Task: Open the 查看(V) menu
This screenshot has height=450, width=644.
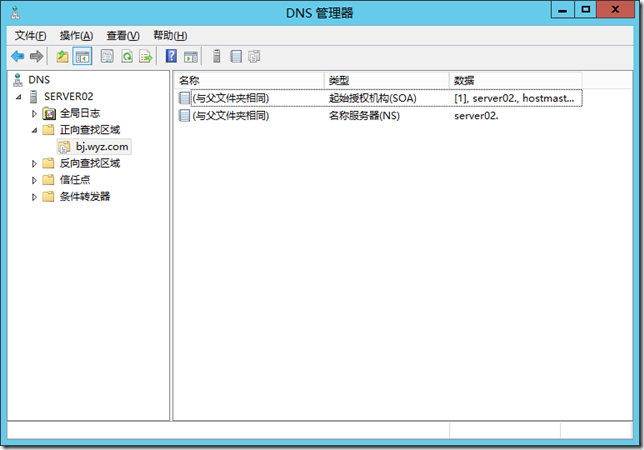Action: [123, 36]
